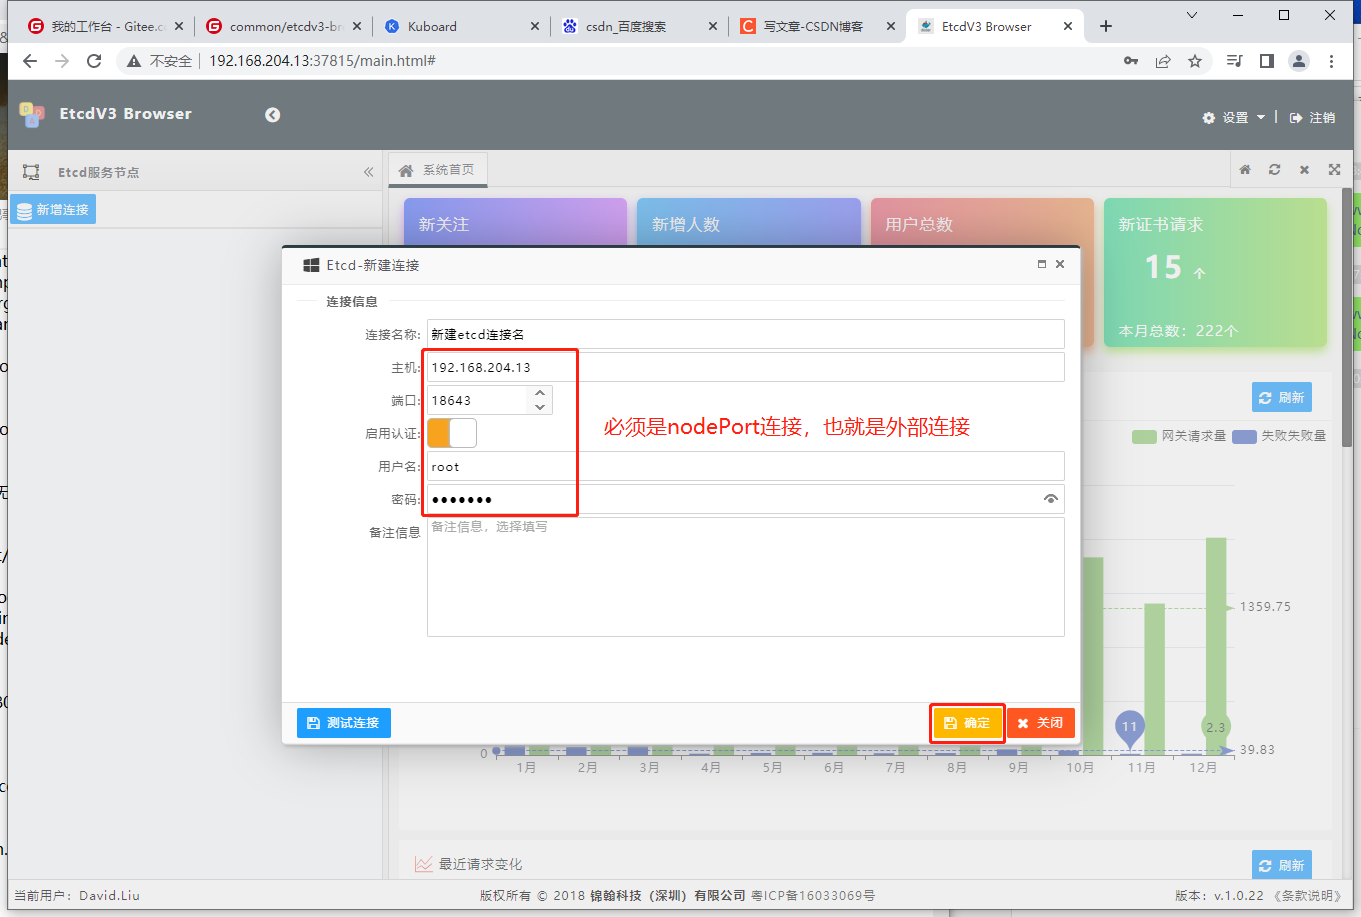This screenshot has height=917, width=1361.
Task: Click the home icon in the tab toolbar
Action: click(x=1245, y=170)
